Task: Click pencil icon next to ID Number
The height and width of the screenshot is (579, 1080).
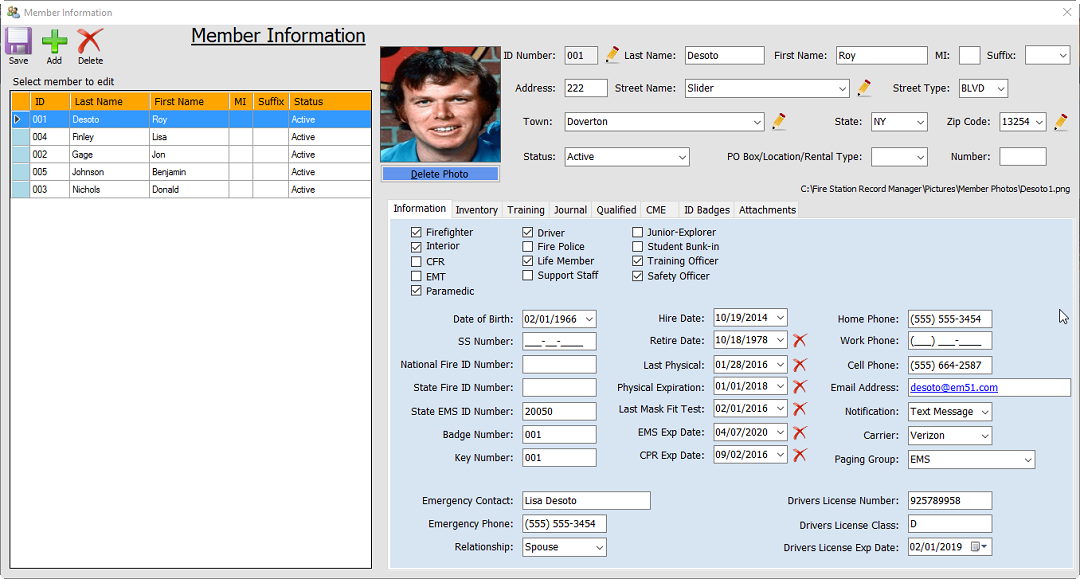Action: 612,55
